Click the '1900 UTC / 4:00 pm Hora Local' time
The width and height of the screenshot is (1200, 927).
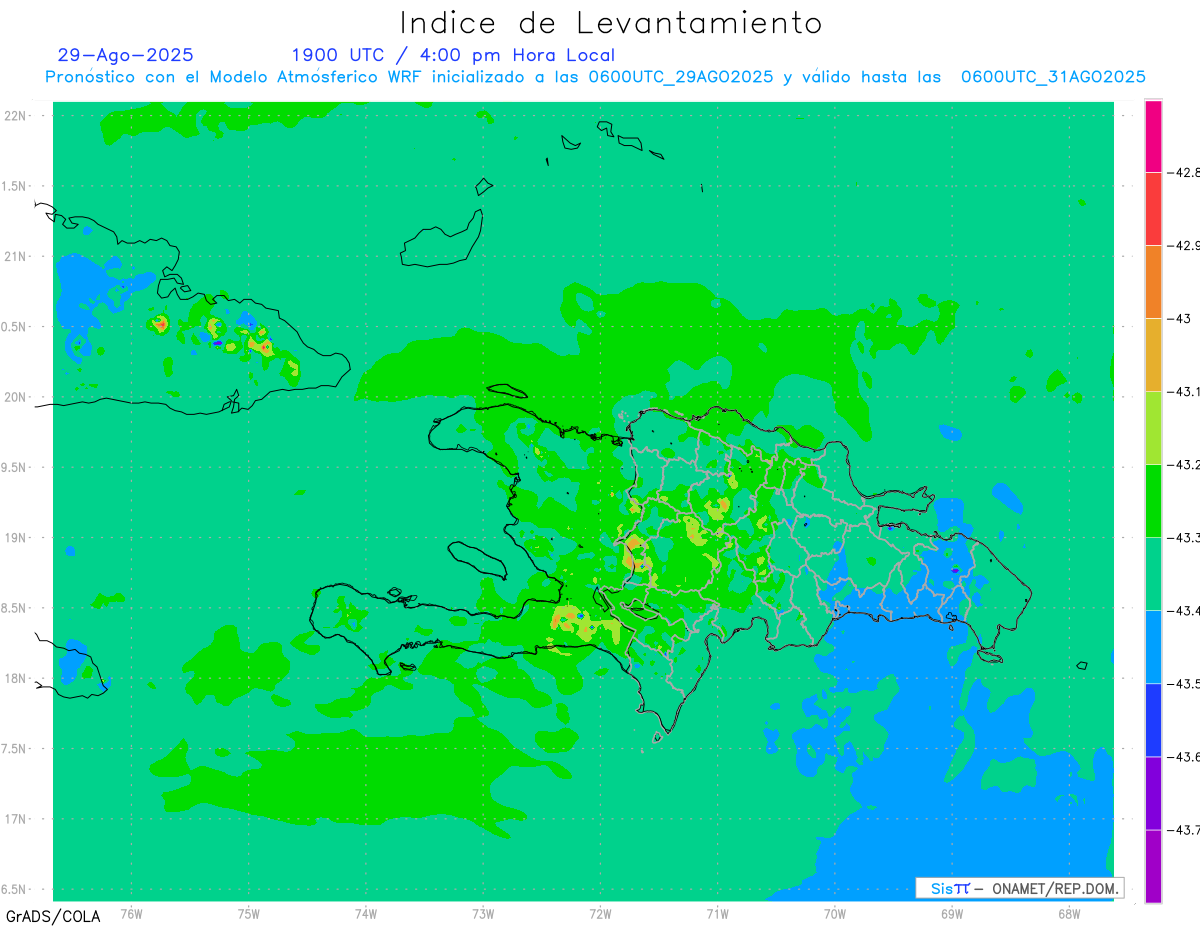(453, 55)
